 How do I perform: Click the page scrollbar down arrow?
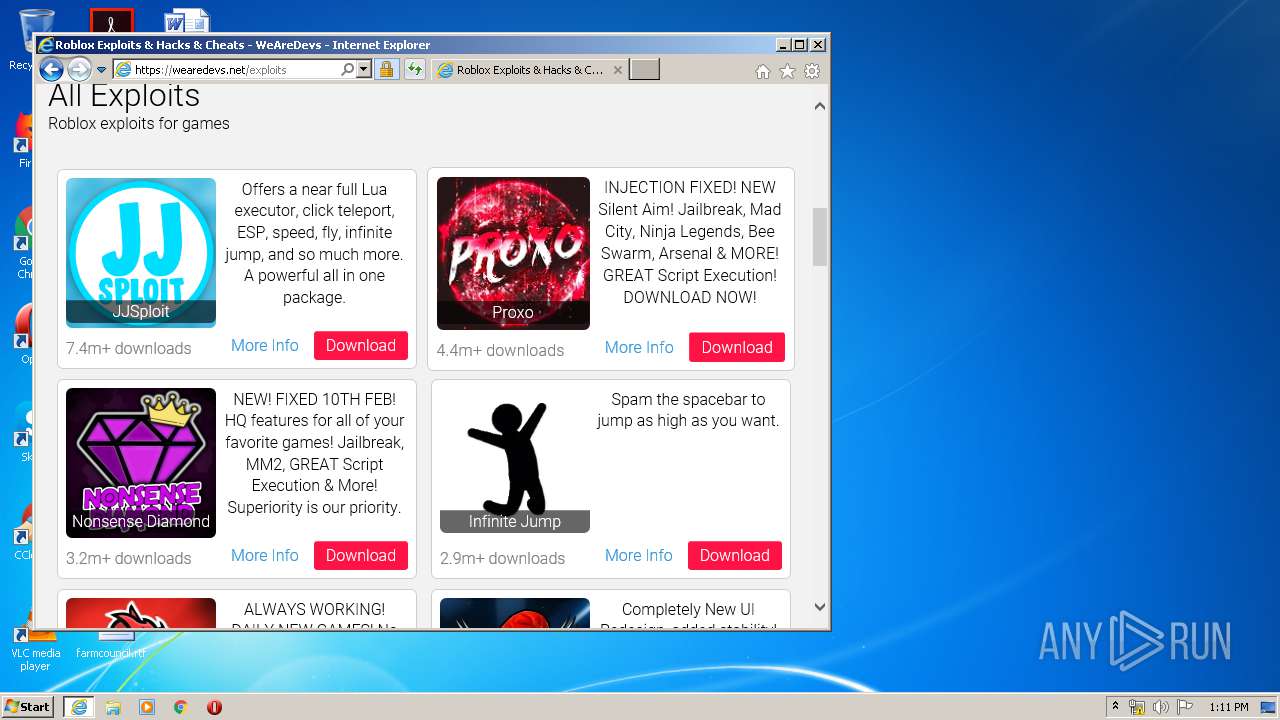pyautogui.click(x=820, y=607)
